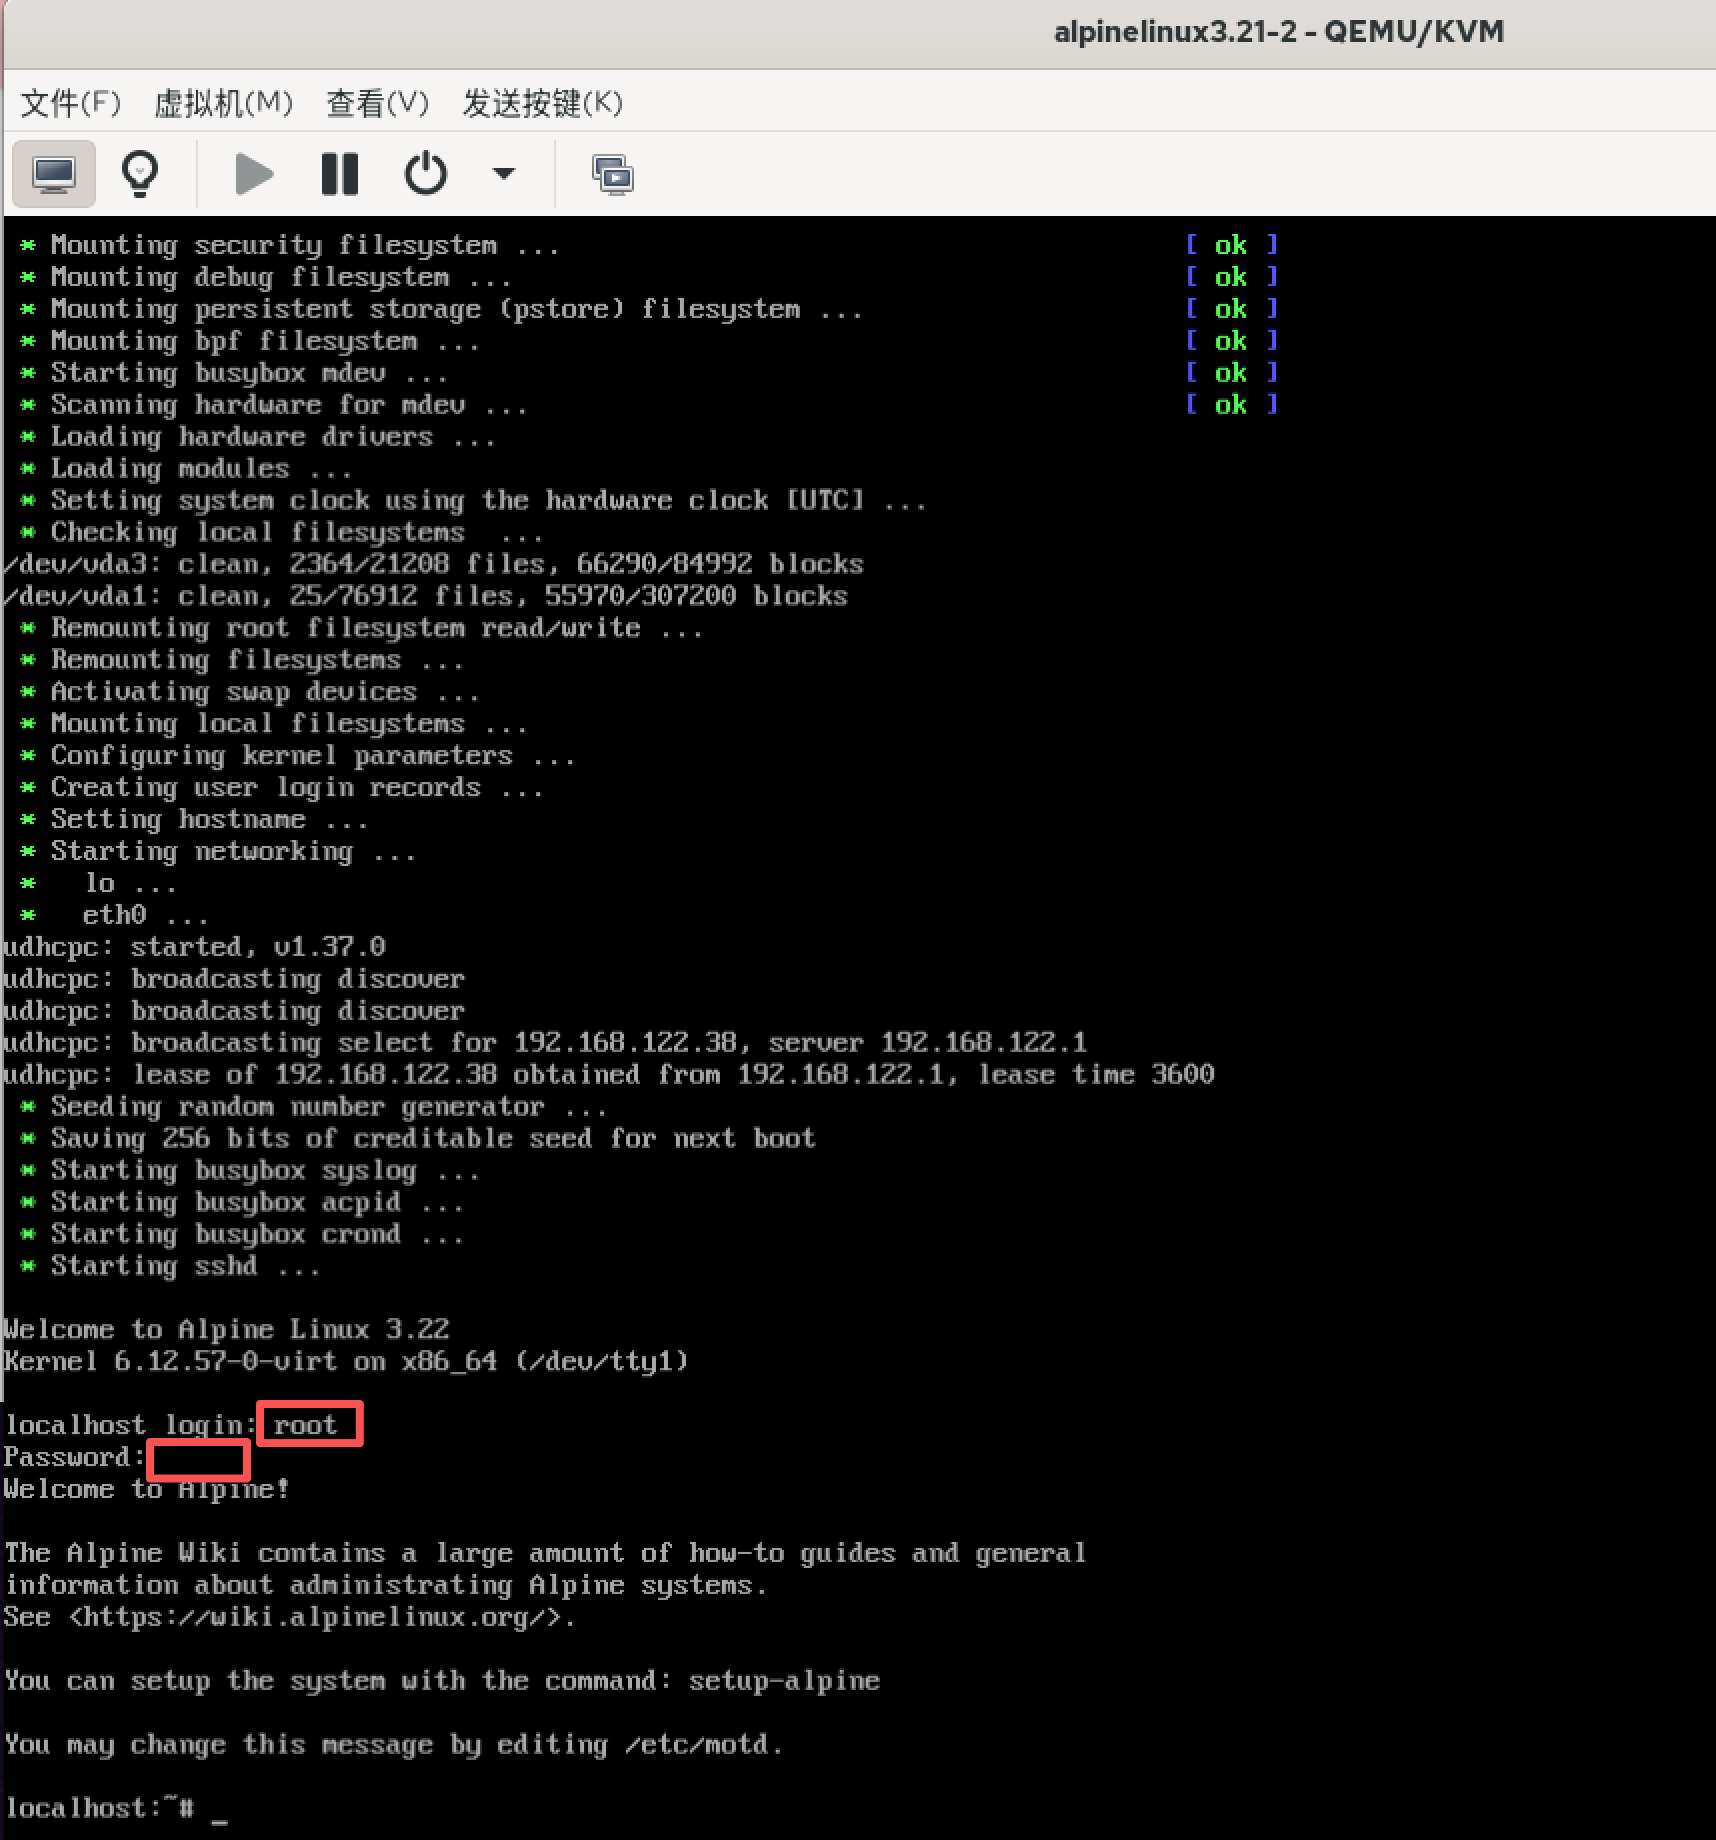Click the localhost:~# shell prompt line
The height and width of the screenshot is (1840, 1716).
click(x=100, y=1808)
